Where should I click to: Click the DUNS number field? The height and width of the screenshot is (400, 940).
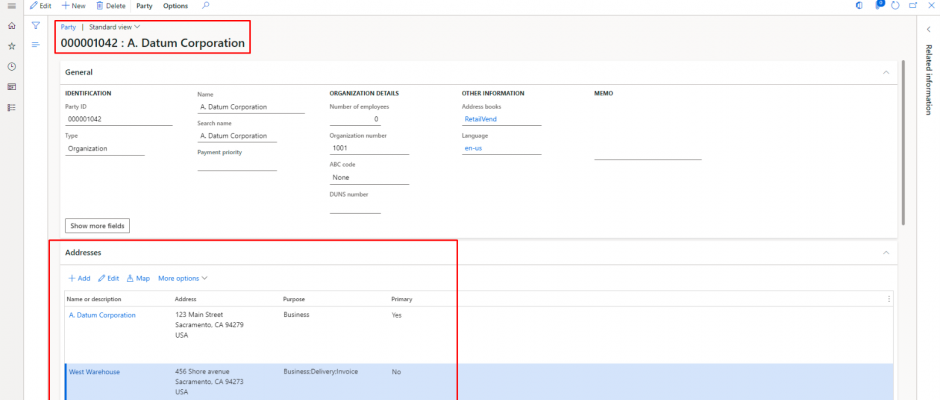tap(355, 207)
